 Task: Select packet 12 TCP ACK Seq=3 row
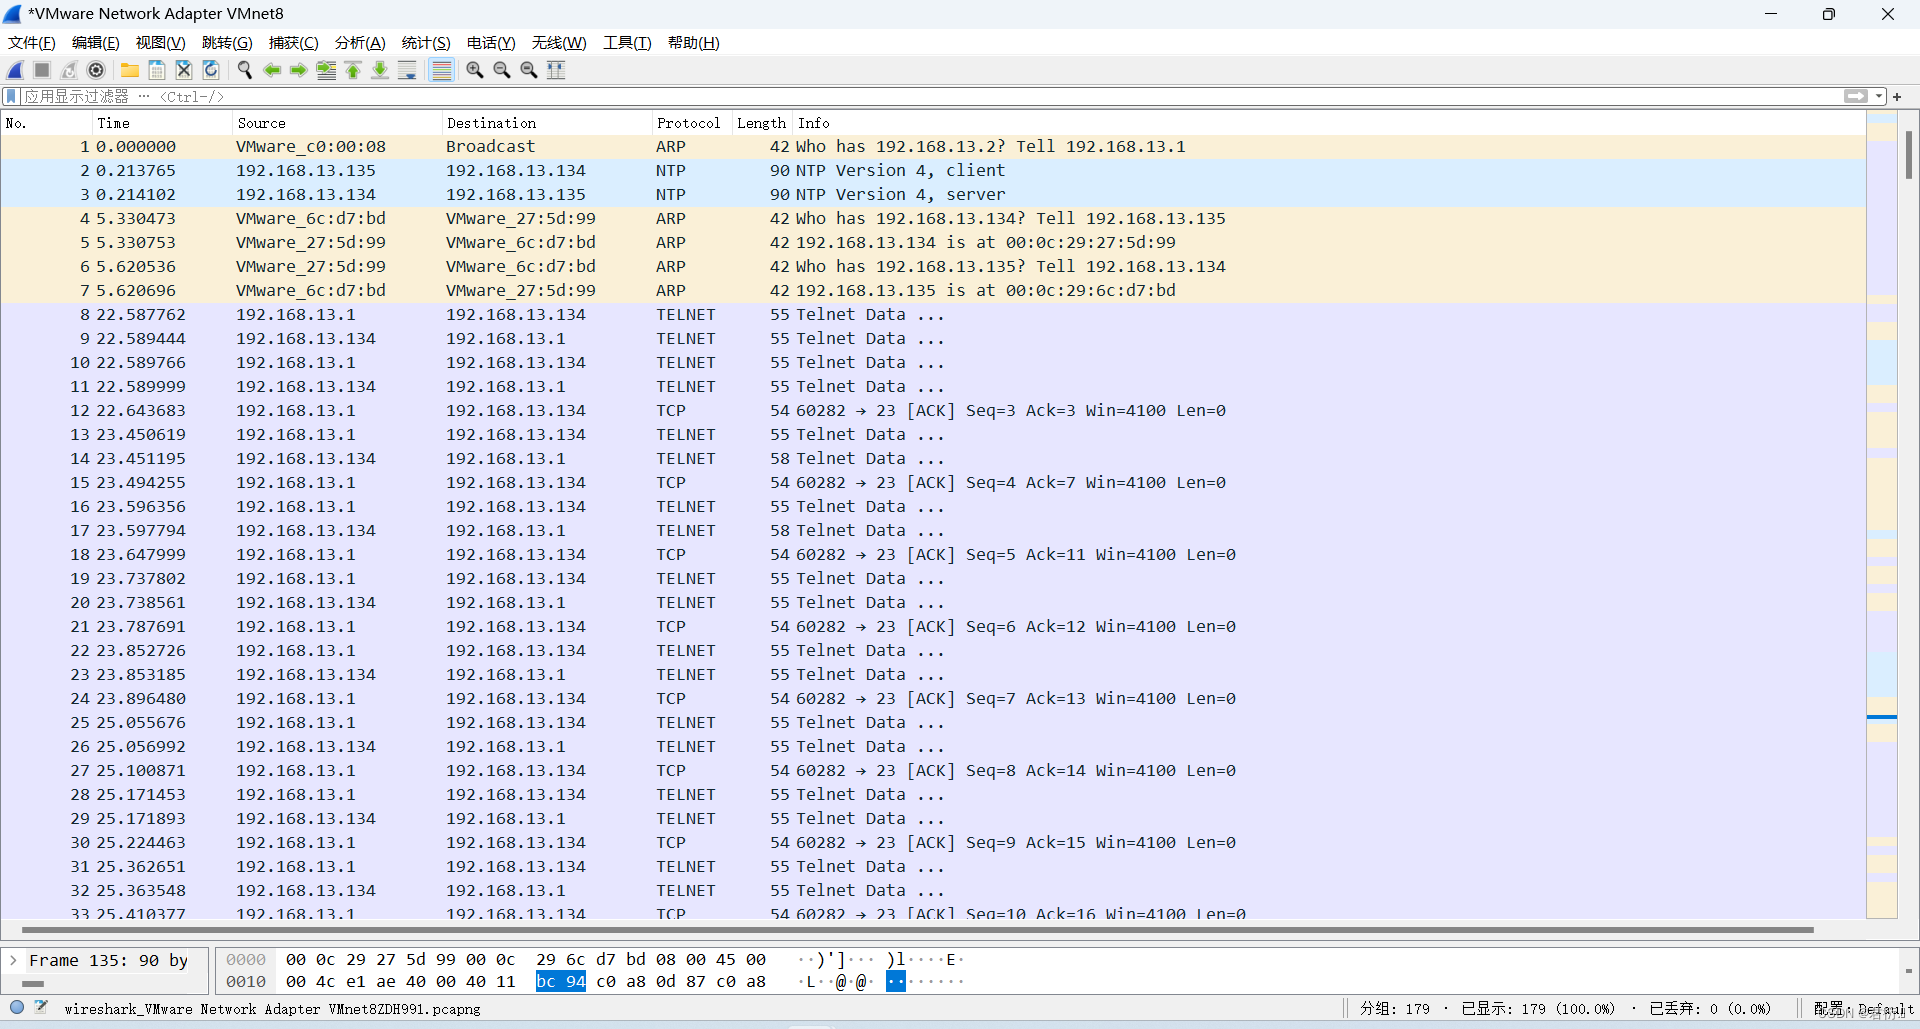933,410
